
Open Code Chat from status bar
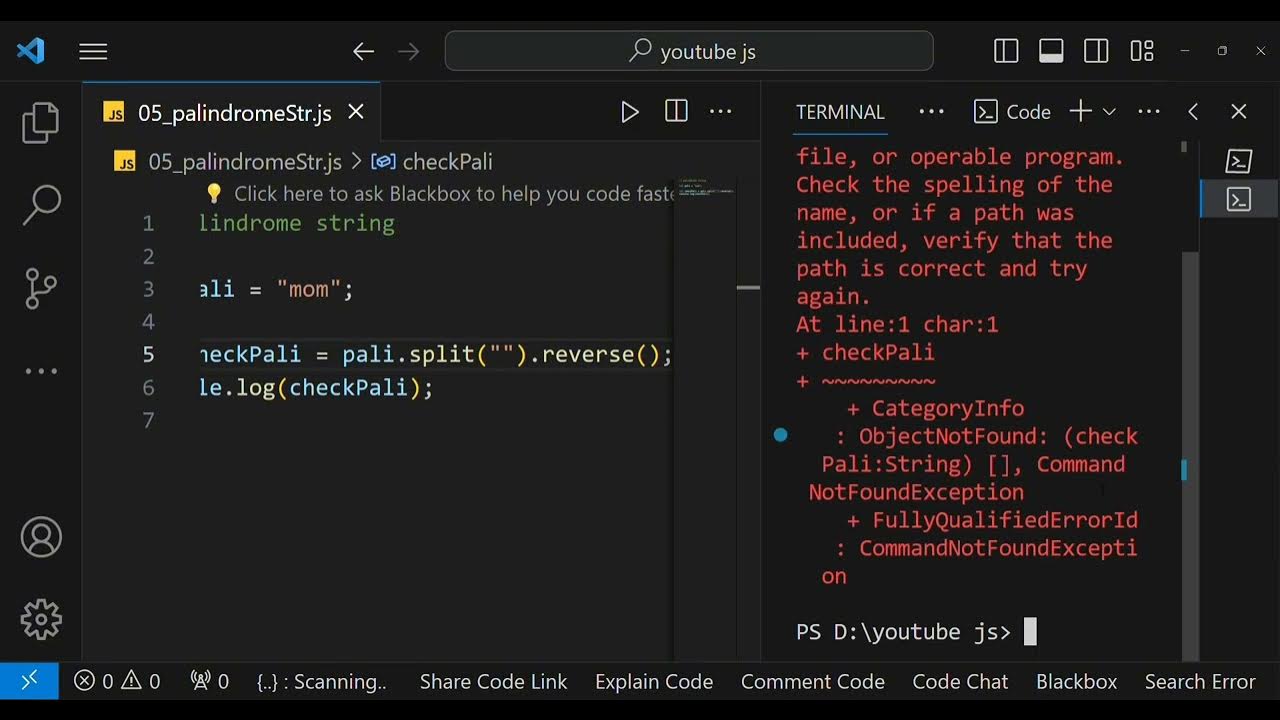click(x=960, y=682)
